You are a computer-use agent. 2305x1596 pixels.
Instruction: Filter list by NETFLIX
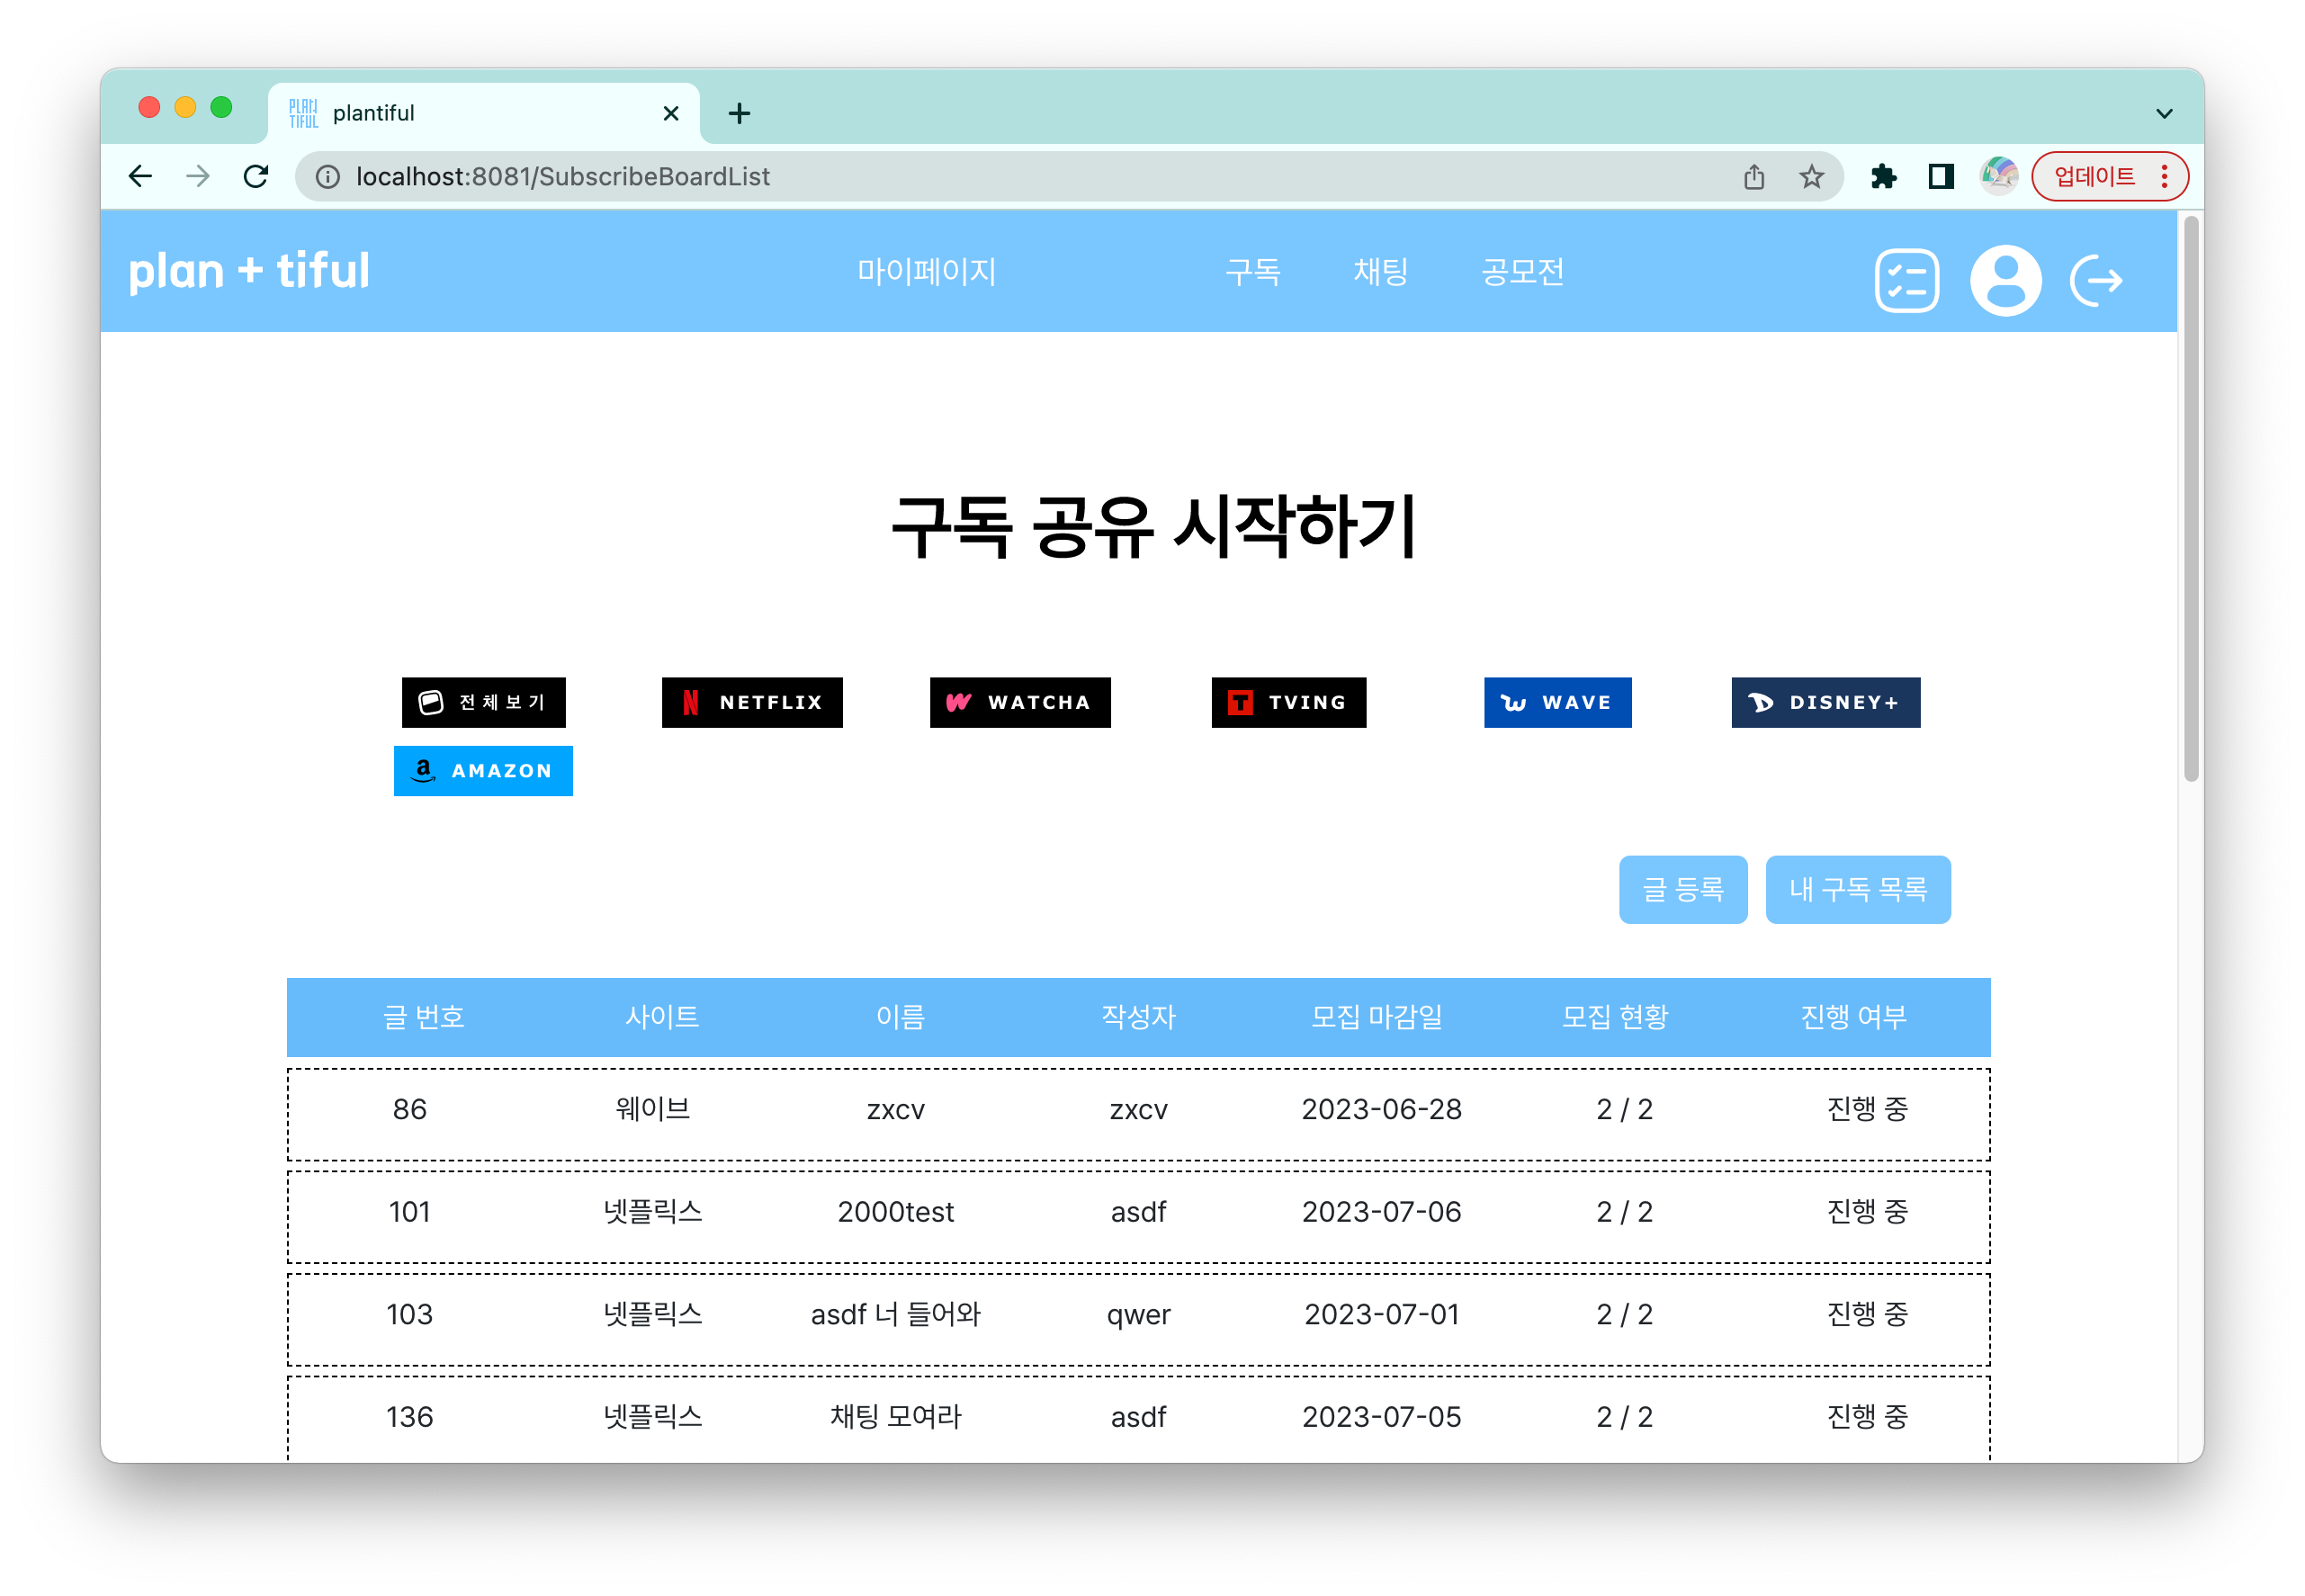752,702
